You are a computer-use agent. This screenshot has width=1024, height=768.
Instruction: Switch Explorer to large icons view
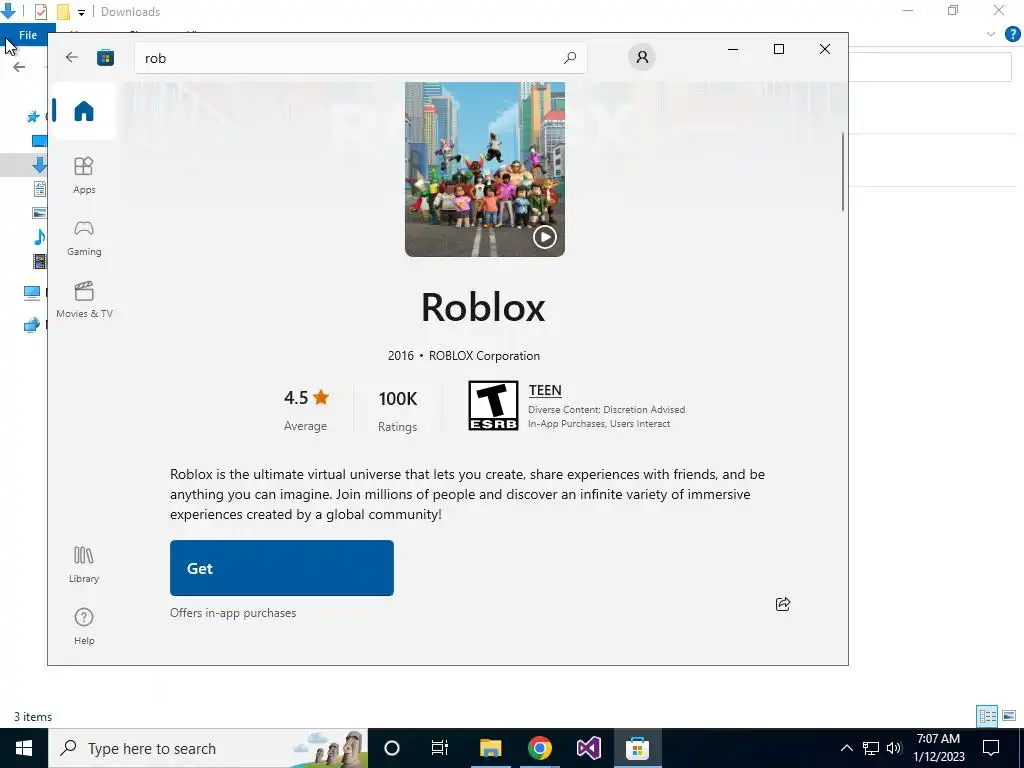point(1009,716)
